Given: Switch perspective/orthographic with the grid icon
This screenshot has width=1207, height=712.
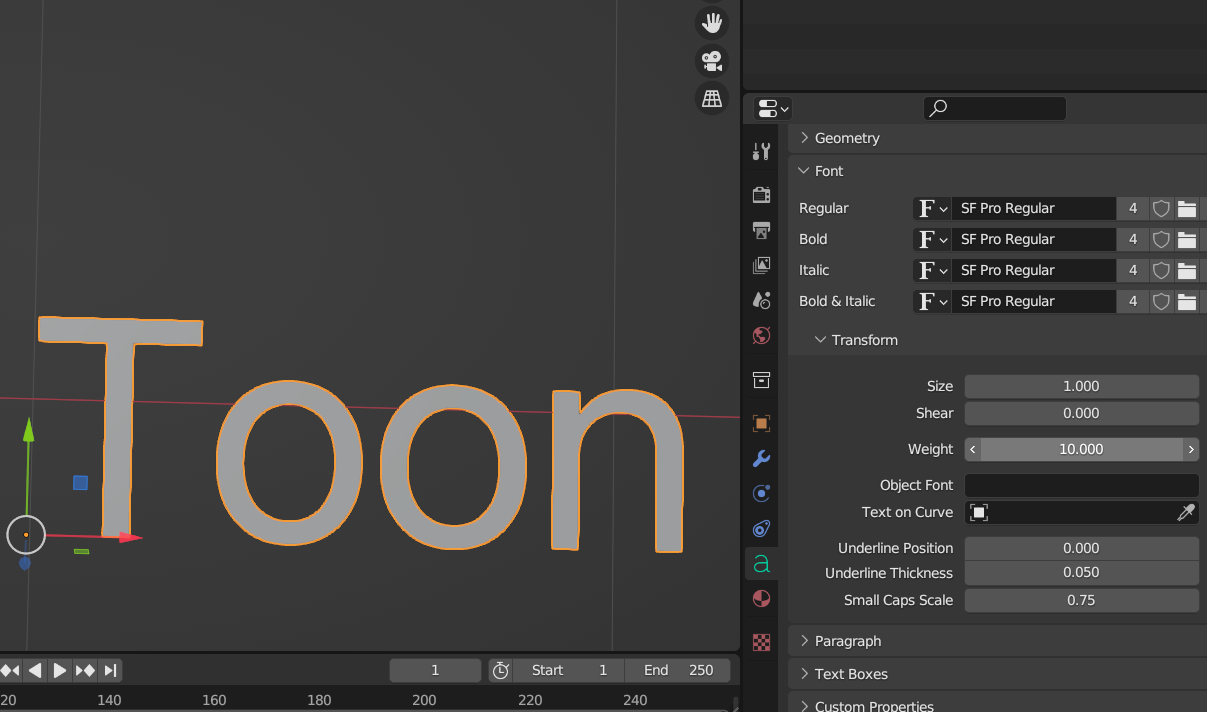Looking at the screenshot, I should 712,98.
